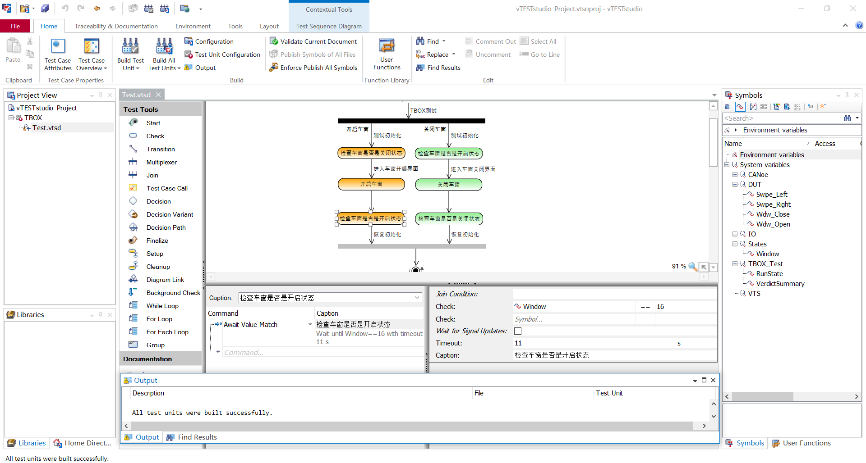Open Test Case Overview
This screenshot has width=866, height=463.
pyautogui.click(x=92, y=54)
